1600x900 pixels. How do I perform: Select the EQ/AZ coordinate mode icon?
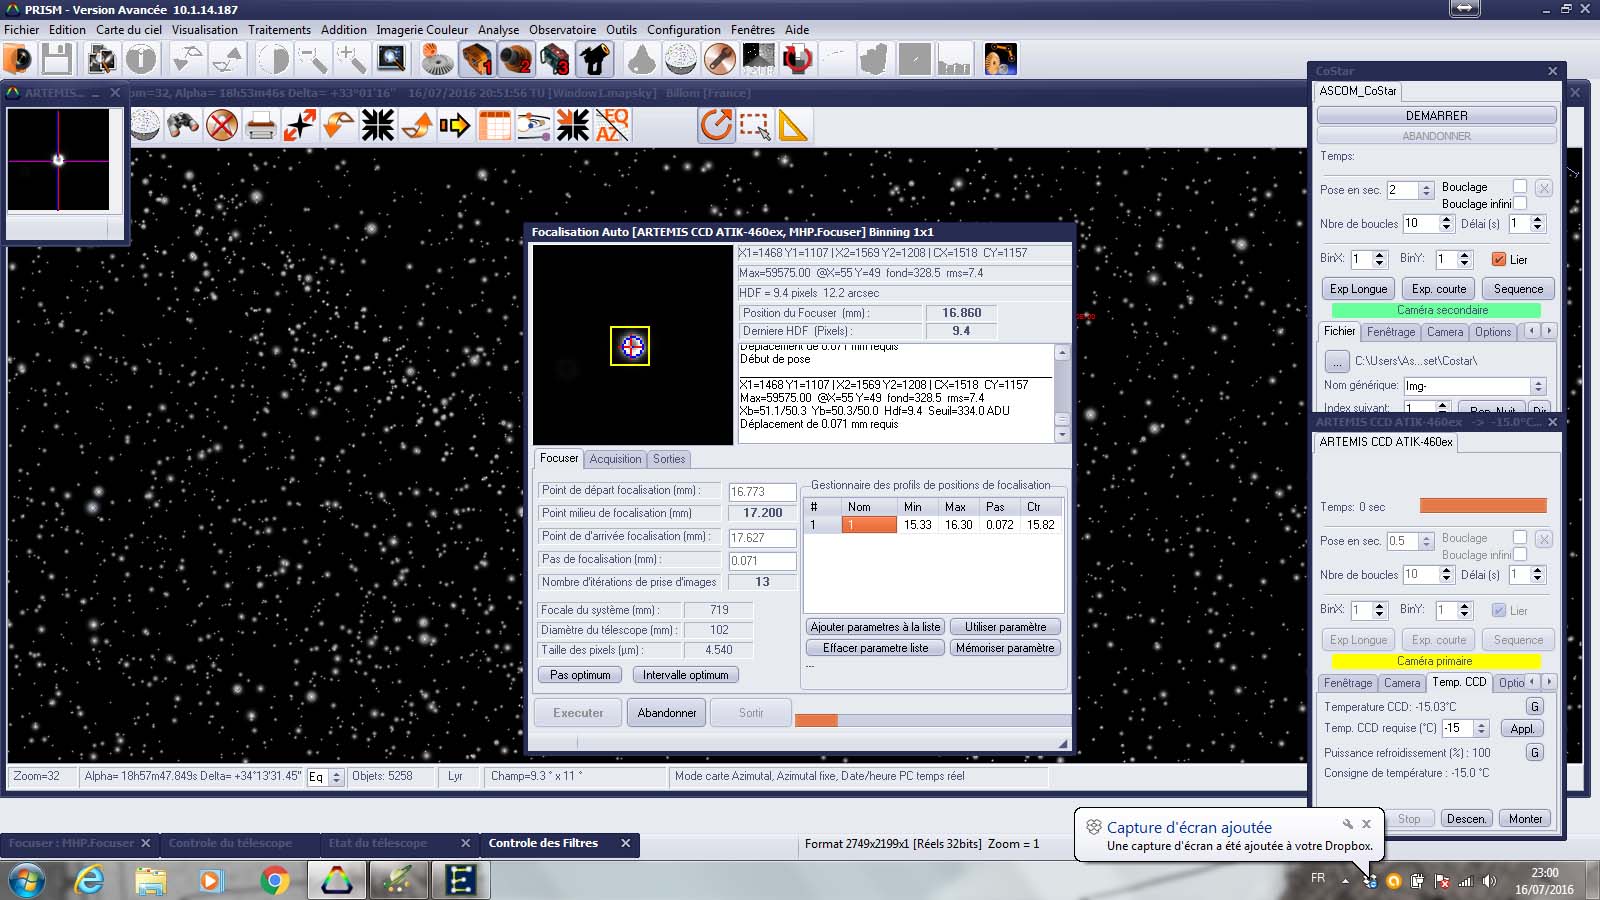click(612, 126)
